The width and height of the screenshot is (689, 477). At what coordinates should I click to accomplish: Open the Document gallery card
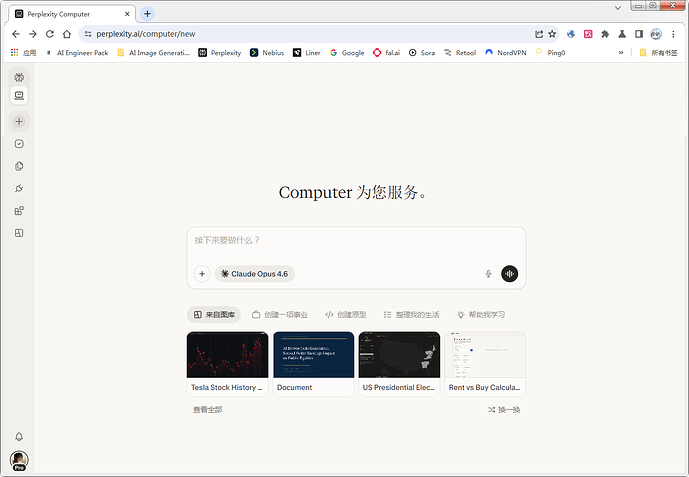coord(313,364)
